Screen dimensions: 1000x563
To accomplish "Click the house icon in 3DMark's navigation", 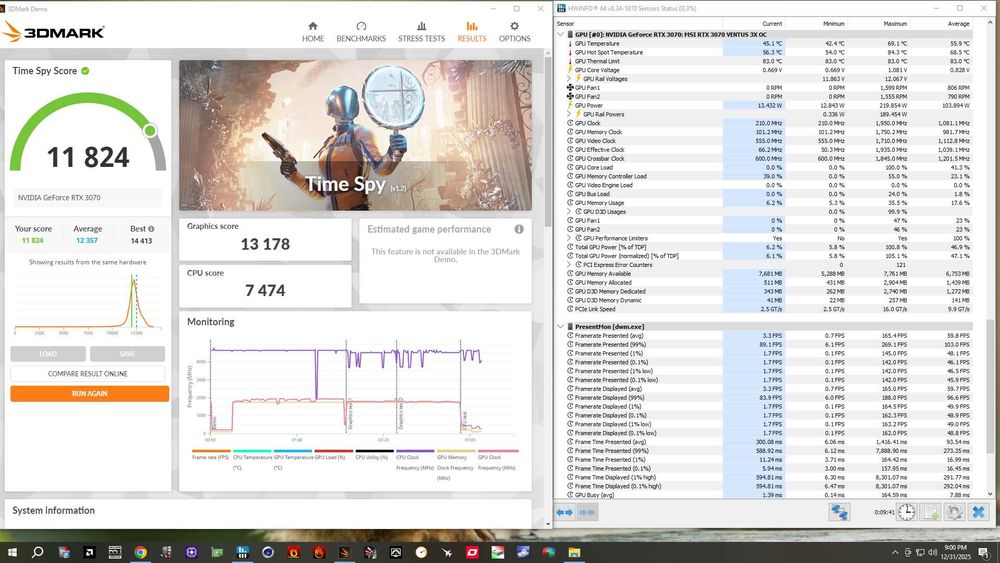I will (x=312, y=26).
